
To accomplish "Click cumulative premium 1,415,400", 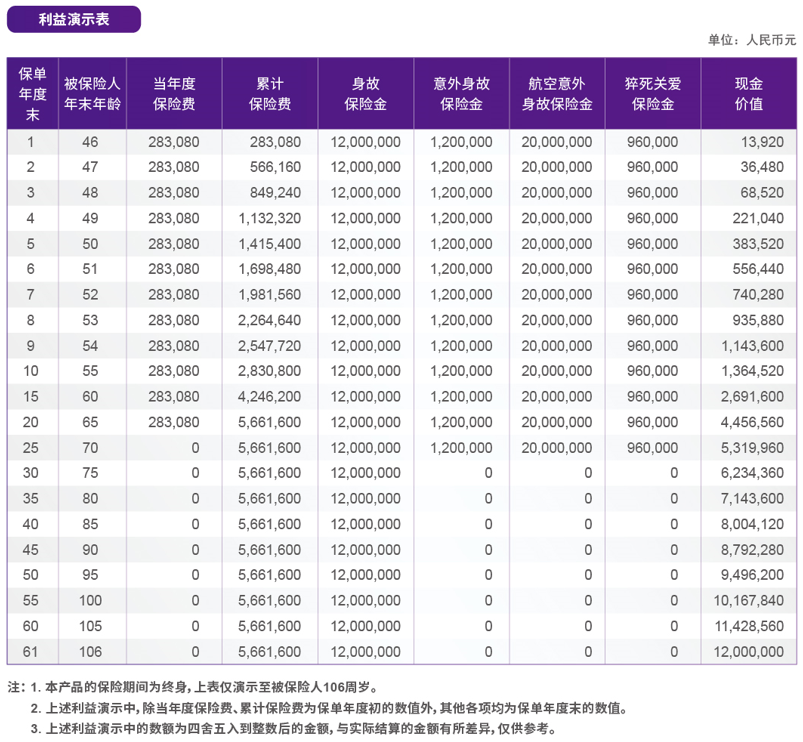I will pos(270,244).
